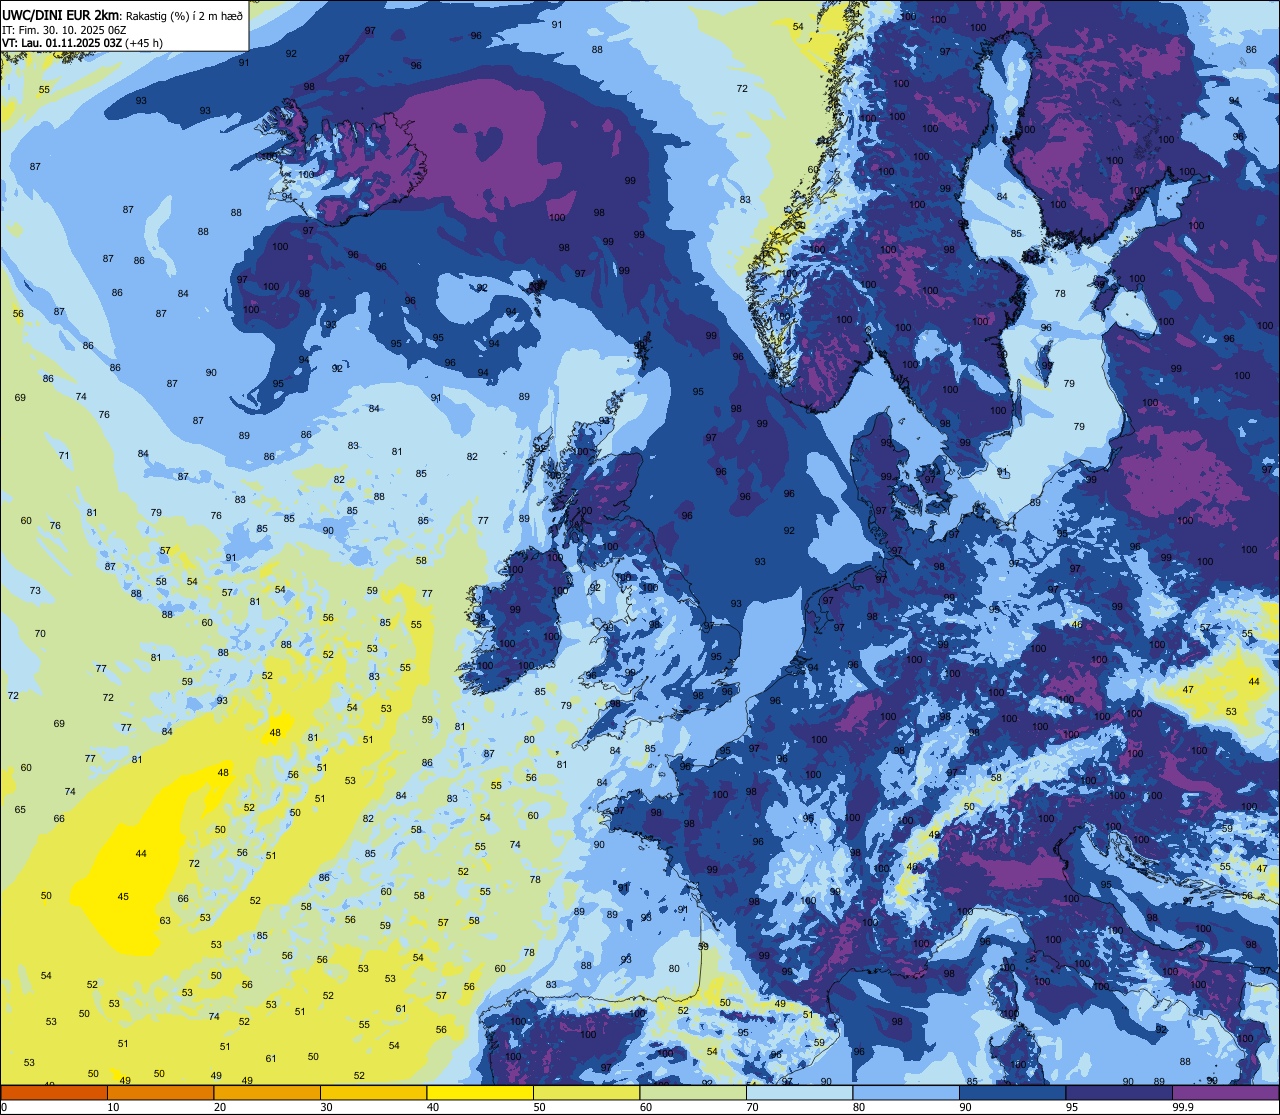Click the legend label '30'

coord(326,1107)
